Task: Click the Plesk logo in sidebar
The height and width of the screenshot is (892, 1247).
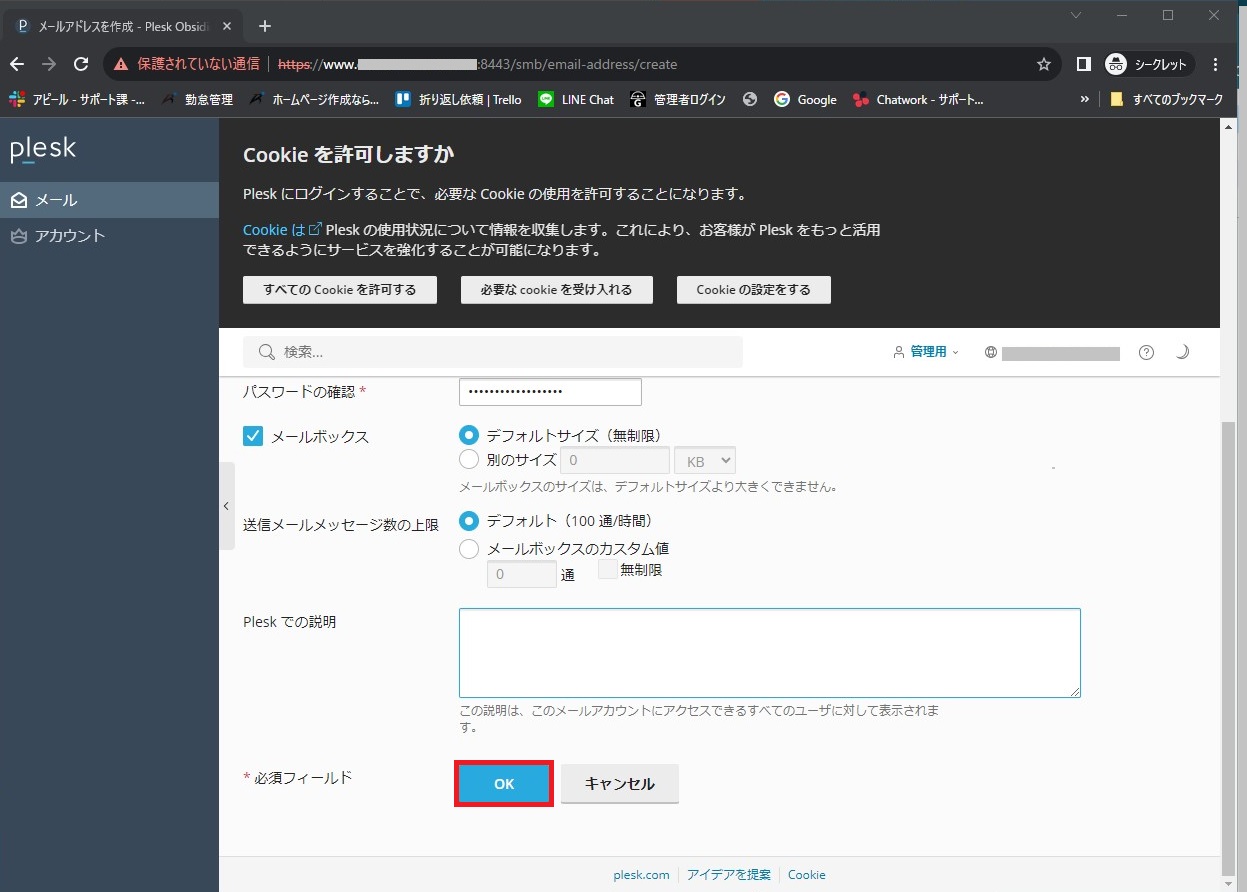Action: coord(43,150)
